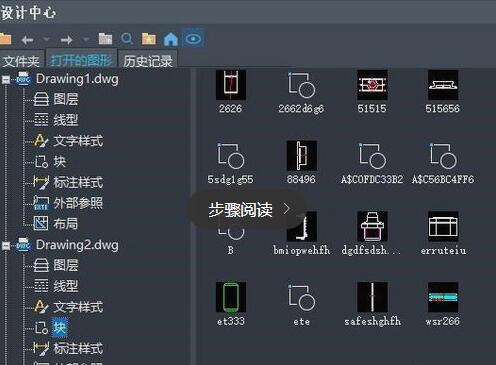Select 线型 under Drawing1.dwg

(66, 120)
